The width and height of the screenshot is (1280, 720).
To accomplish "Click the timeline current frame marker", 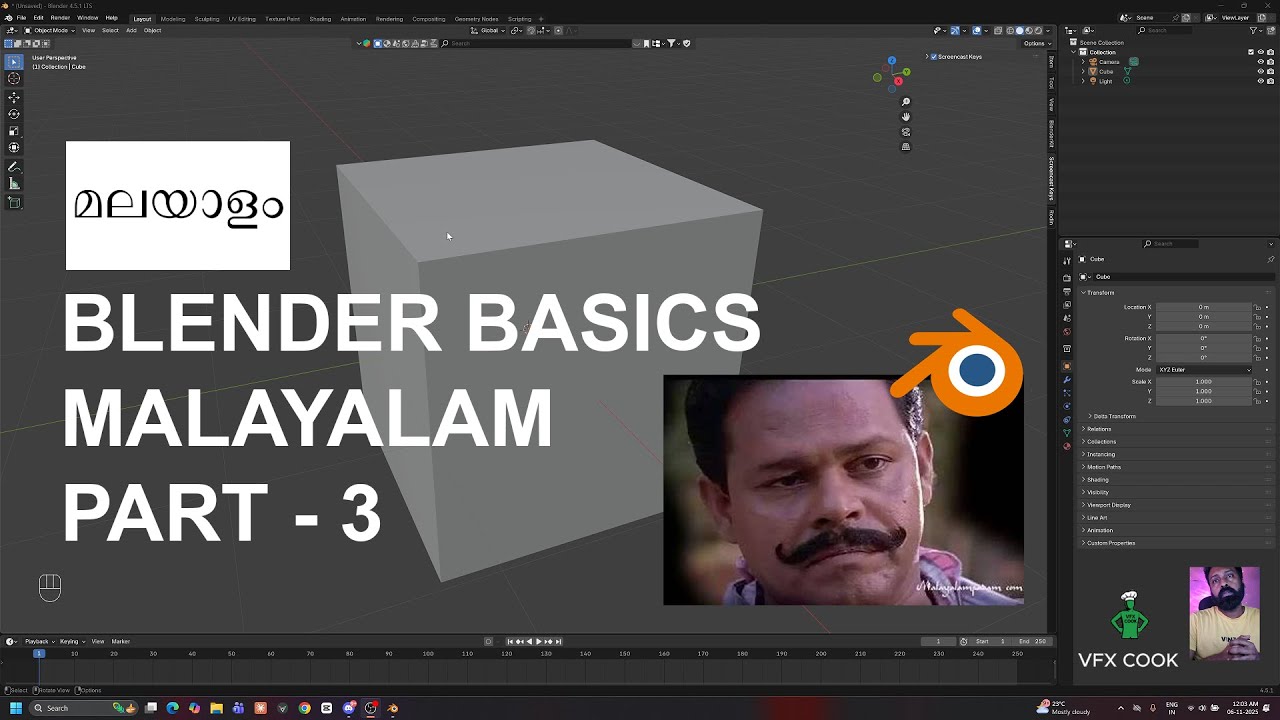I will [x=39, y=653].
